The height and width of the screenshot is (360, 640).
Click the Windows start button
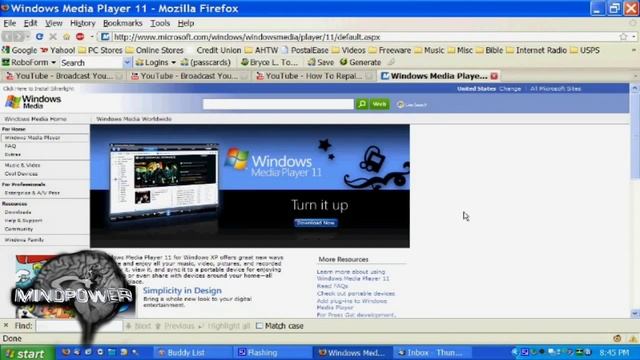point(27,353)
